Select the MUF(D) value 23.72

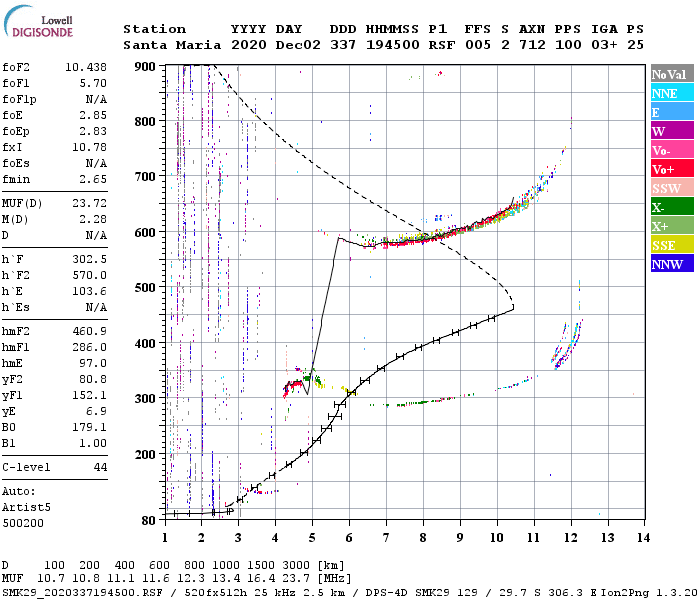[x=89, y=203]
